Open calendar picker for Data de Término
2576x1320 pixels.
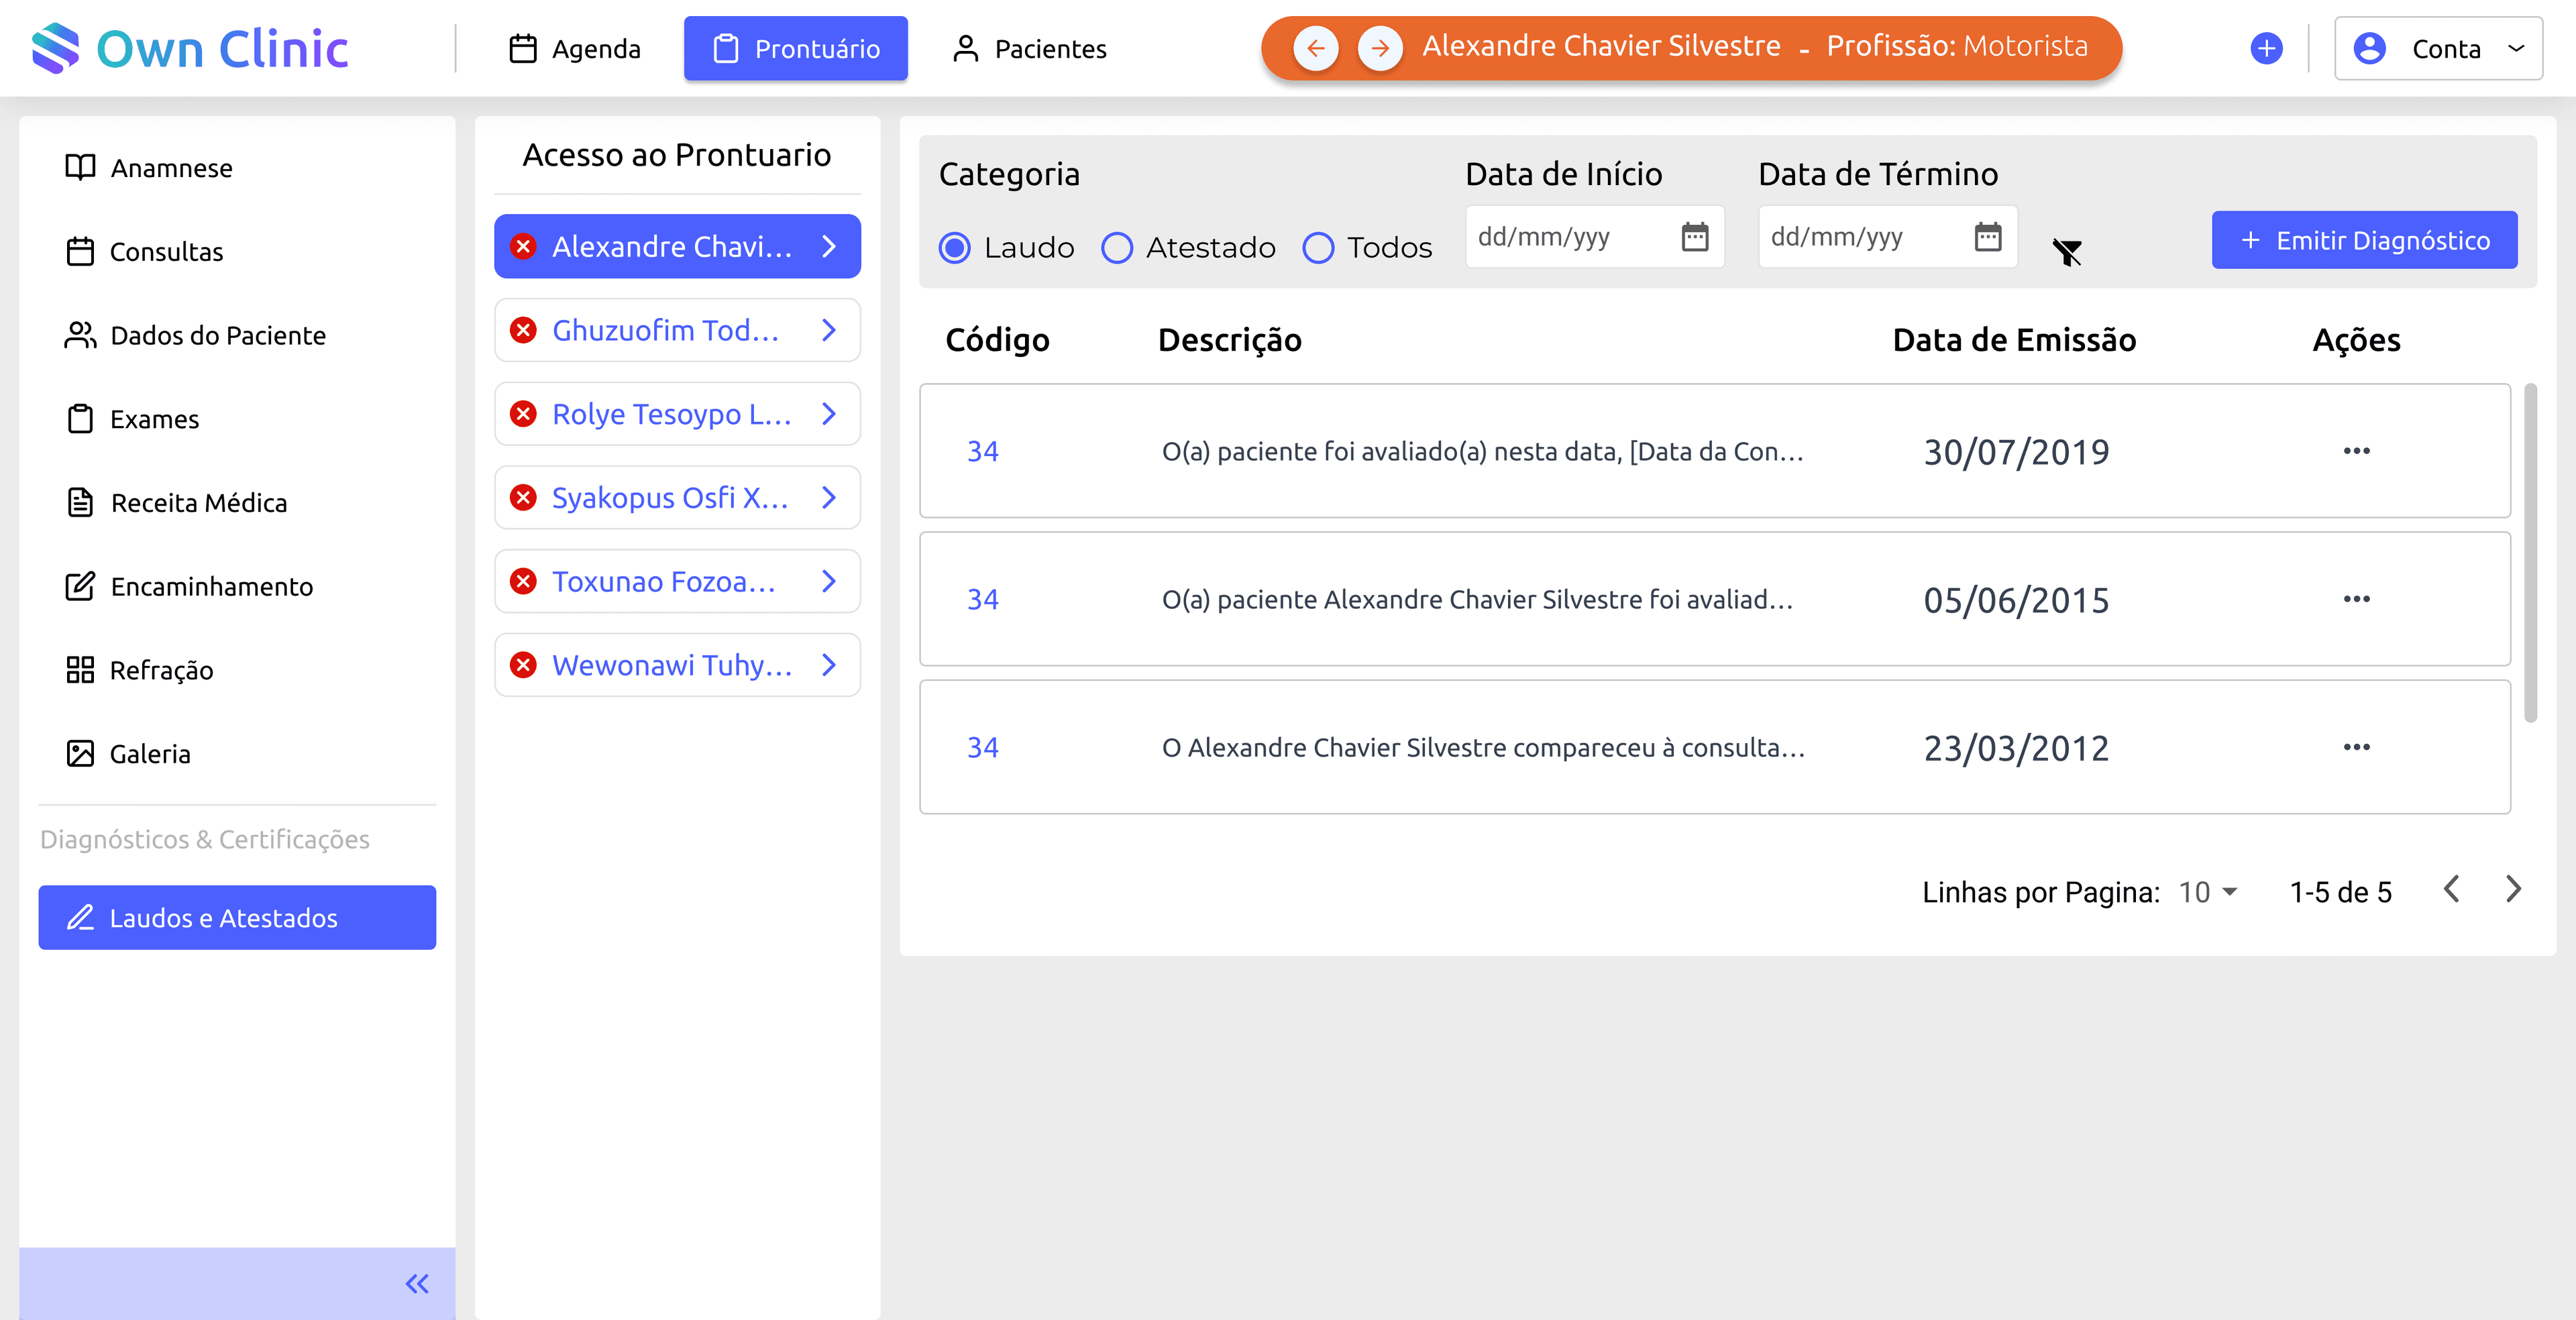point(1987,237)
